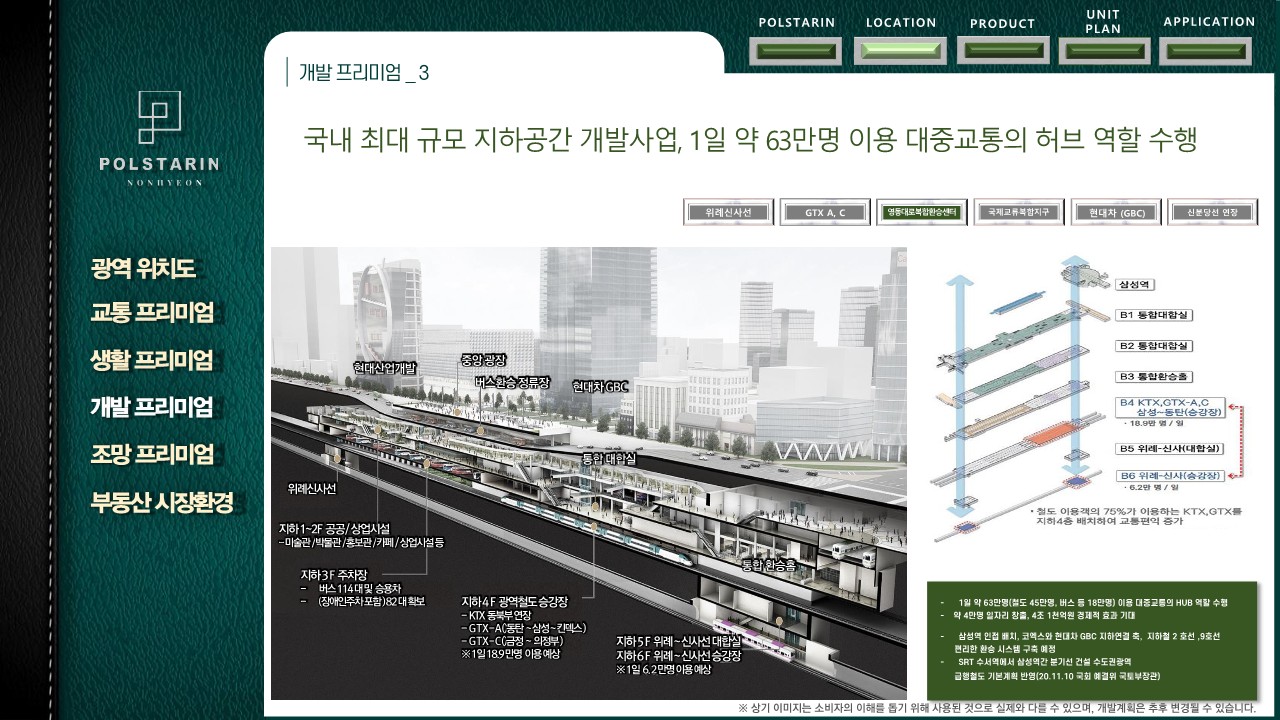Open the POLSTARIN top tab
The width and height of the screenshot is (1280, 720).
(x=797, y=51)
